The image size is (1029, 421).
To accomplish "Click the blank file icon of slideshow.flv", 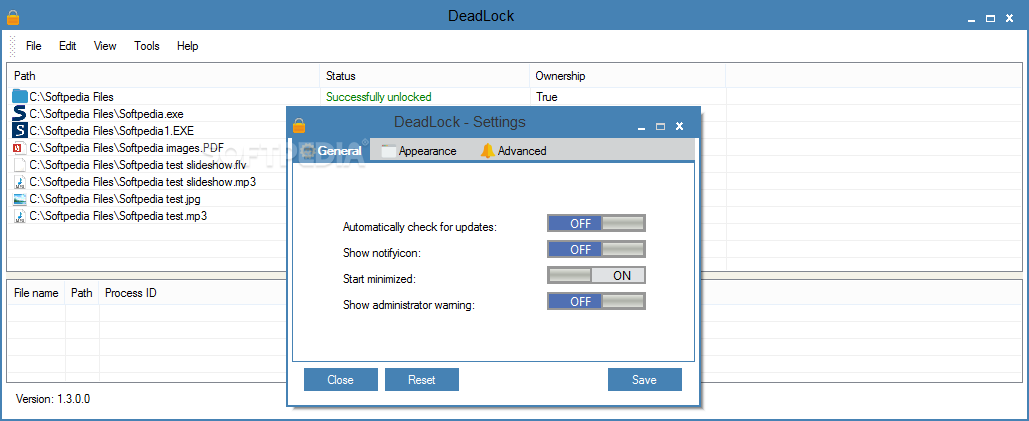I will click(x=20, y=165).
